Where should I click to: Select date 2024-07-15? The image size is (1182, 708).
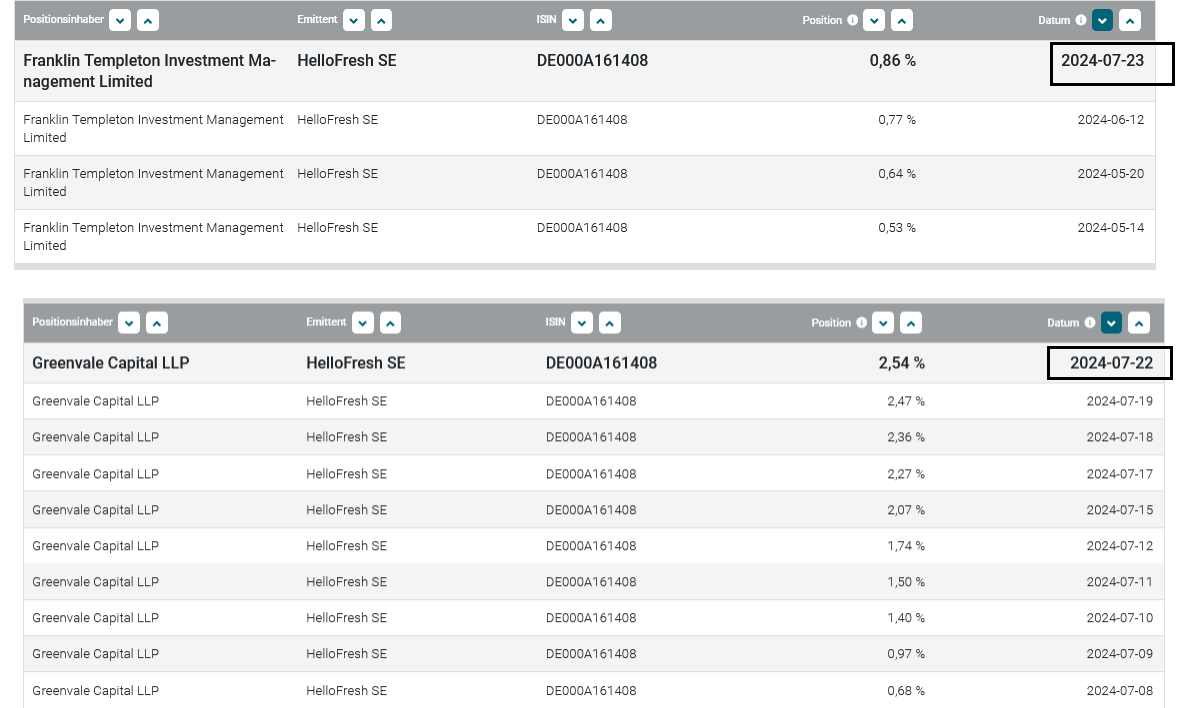[x=1119, y=511]
